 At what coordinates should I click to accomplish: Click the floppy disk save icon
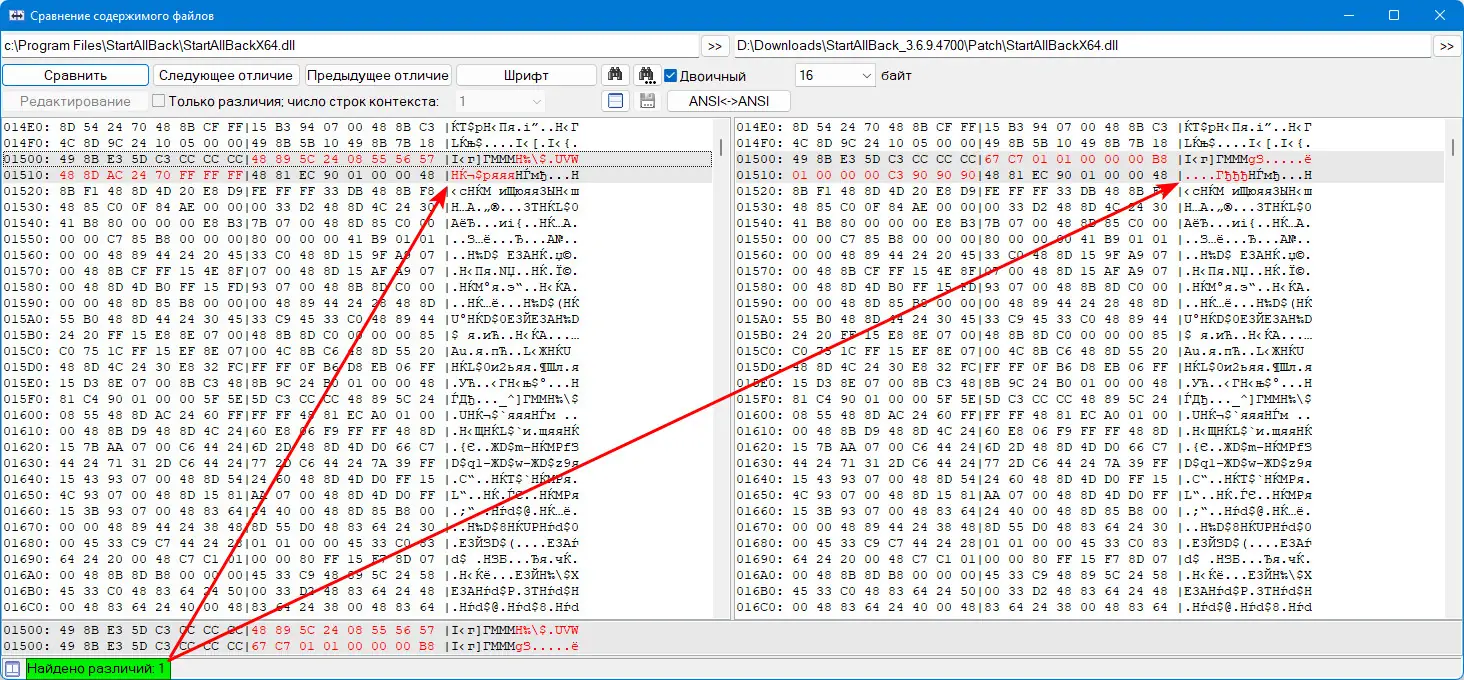click(647, 101)
